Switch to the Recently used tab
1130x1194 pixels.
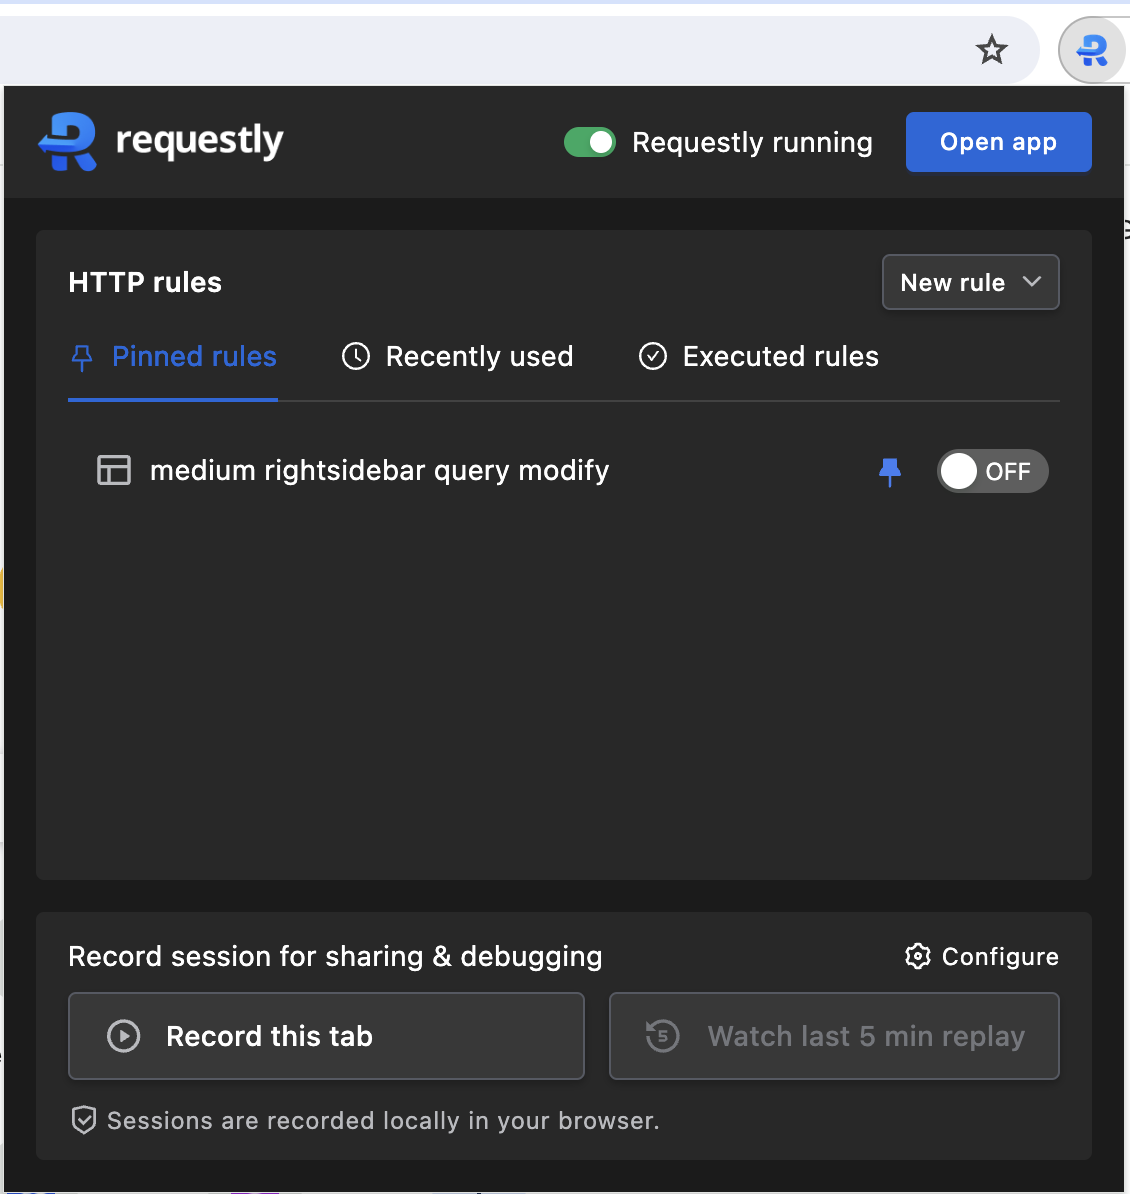[x=479, y=356]
